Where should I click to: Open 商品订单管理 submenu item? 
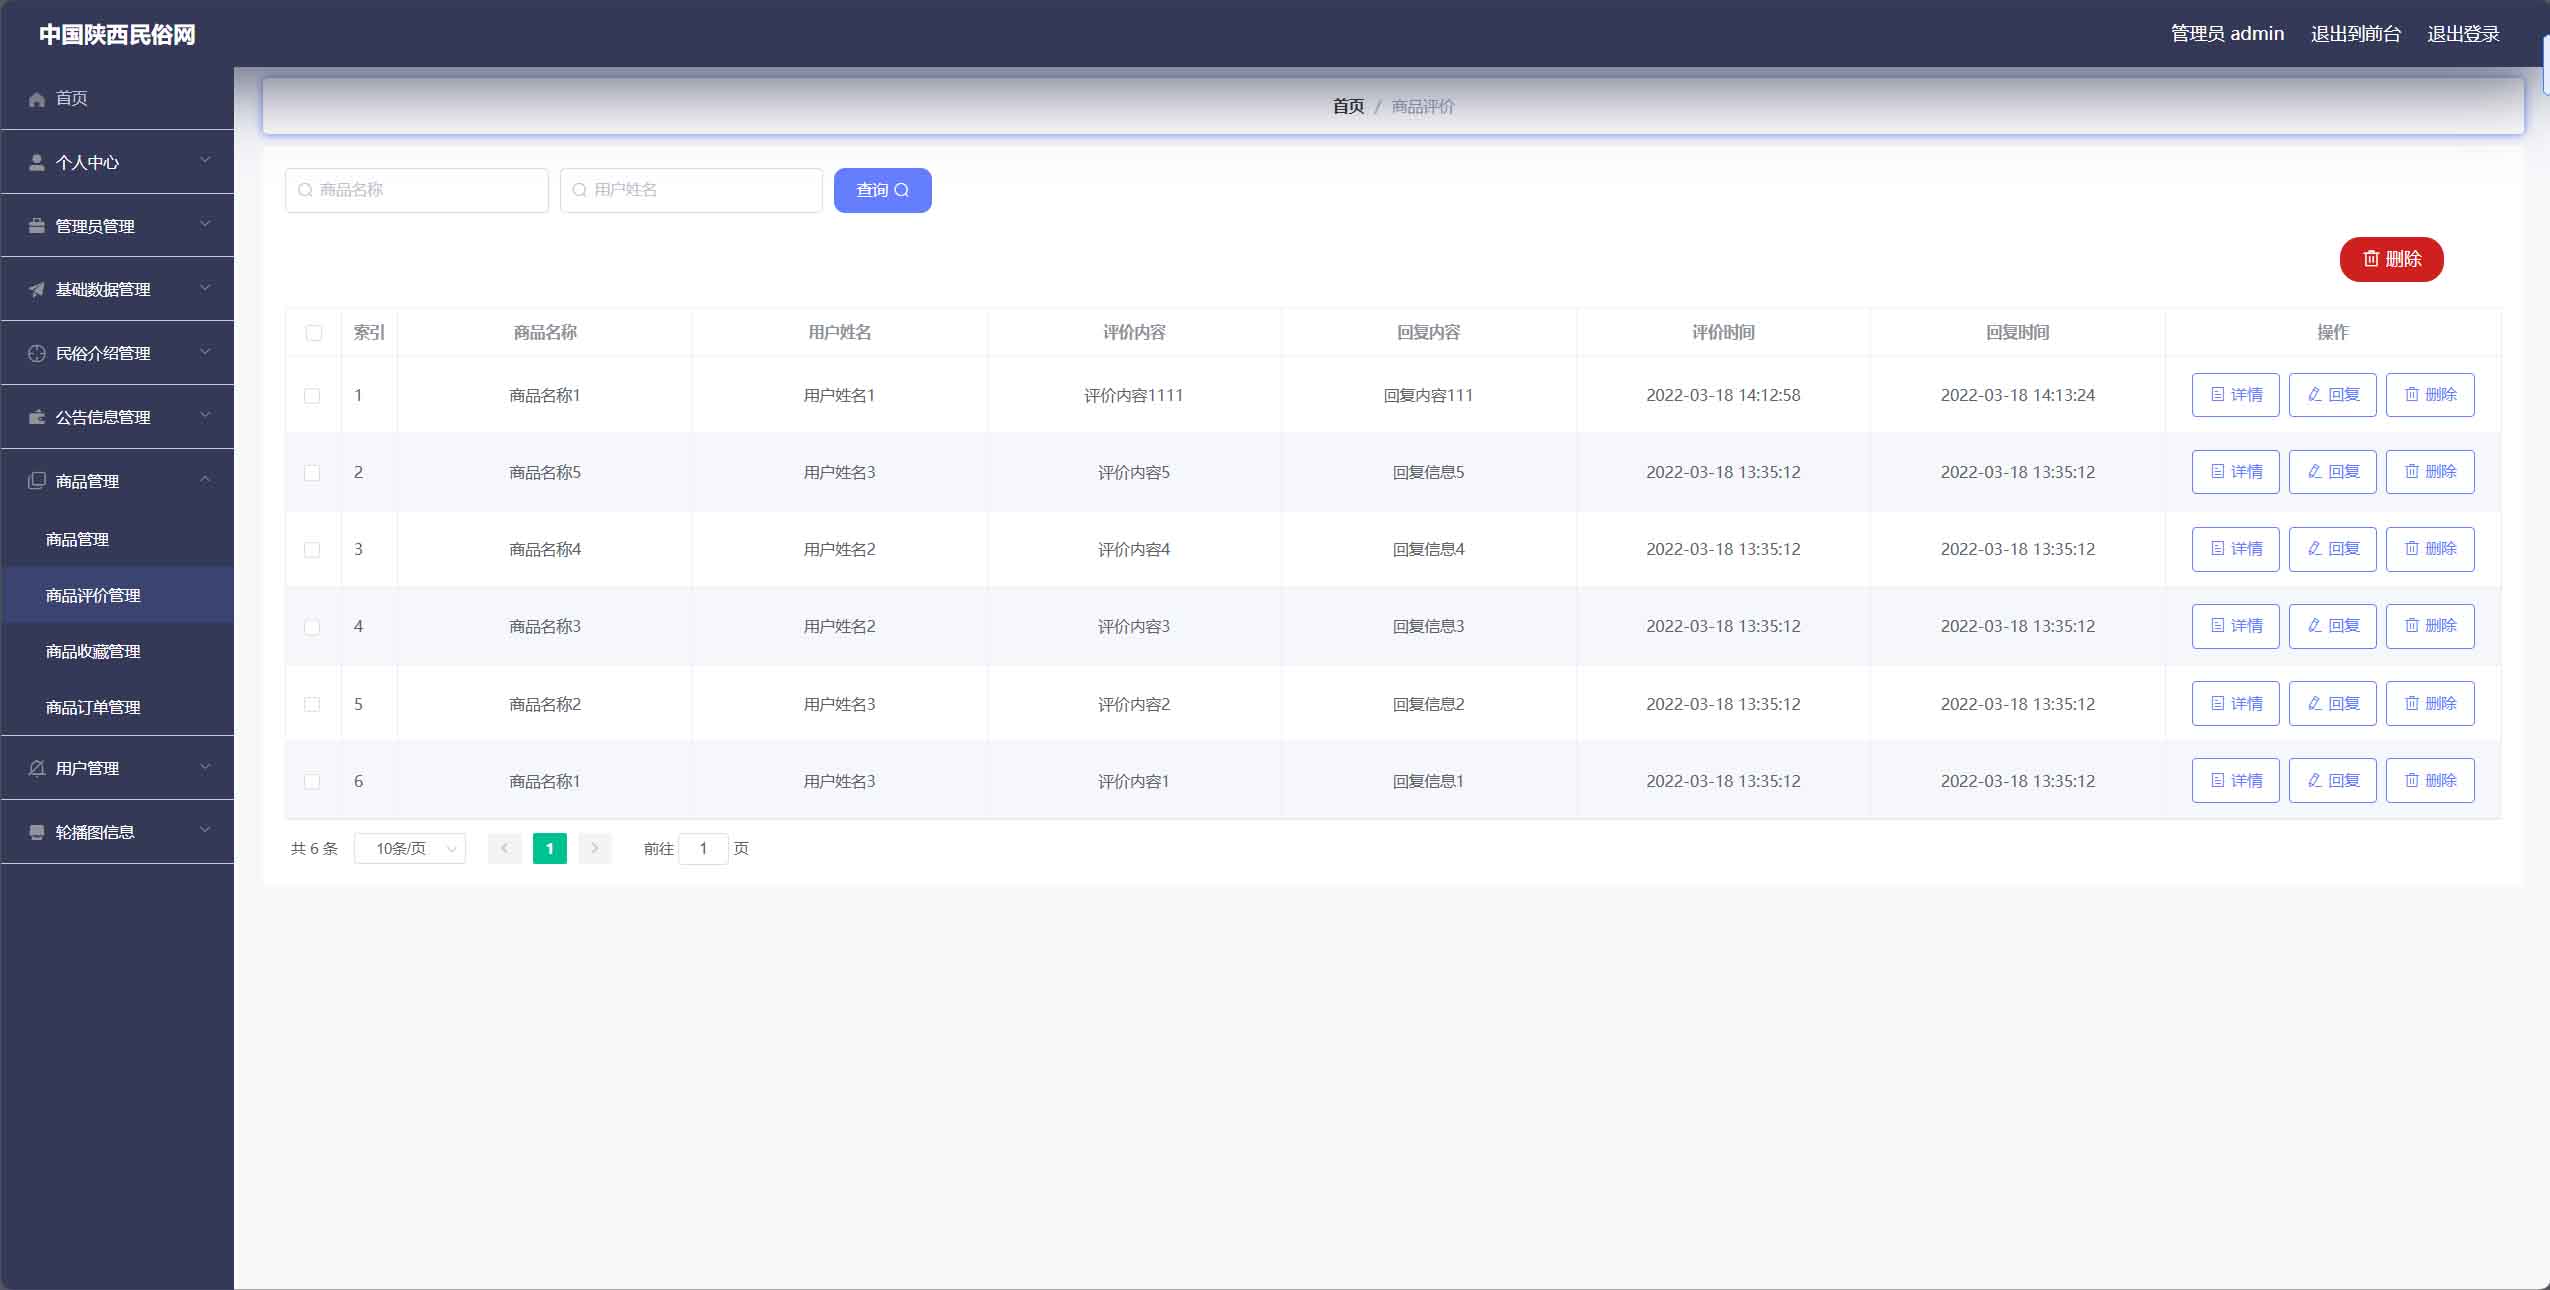click(x=117, y=707)
